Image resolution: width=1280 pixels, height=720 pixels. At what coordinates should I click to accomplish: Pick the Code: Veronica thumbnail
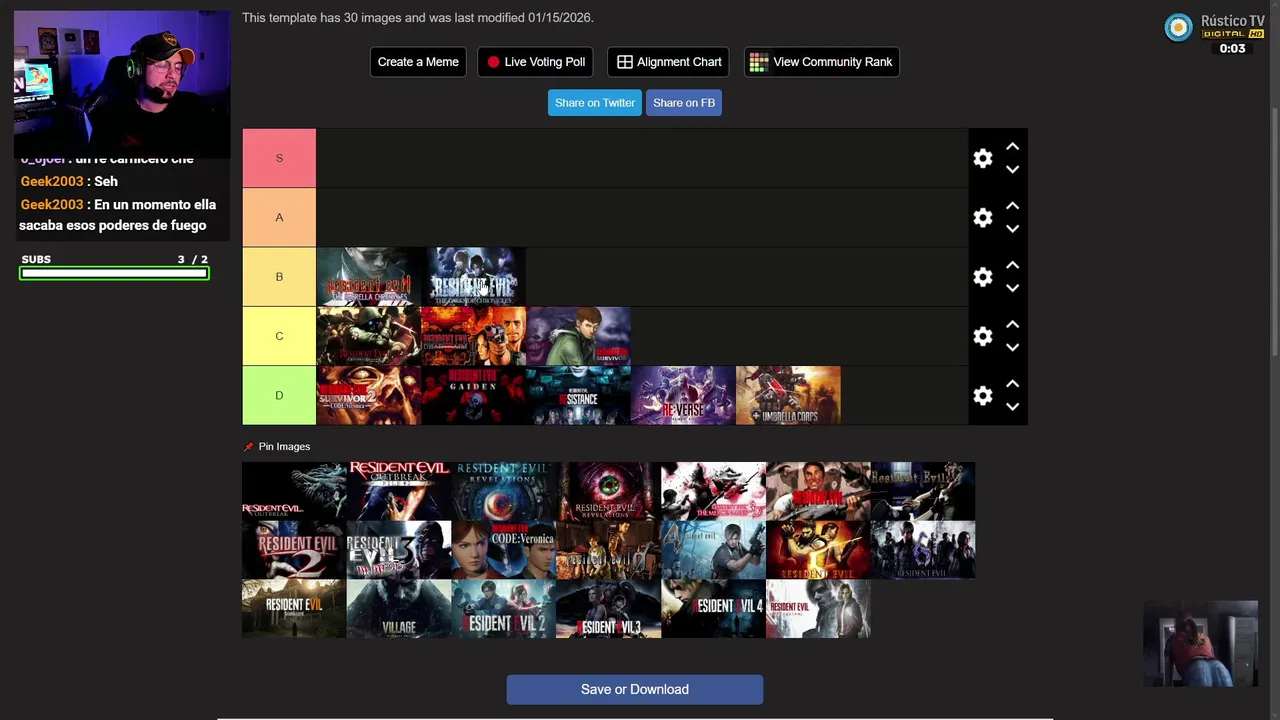(504, 550)
